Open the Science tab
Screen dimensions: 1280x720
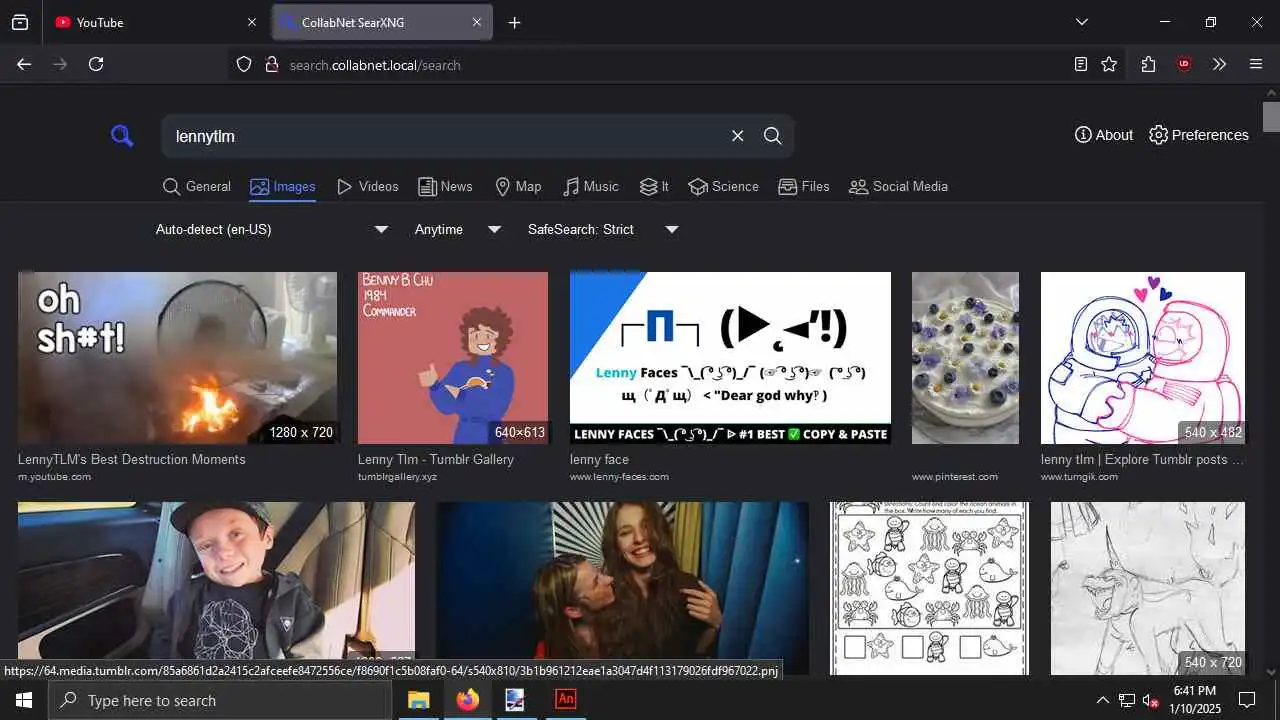tap(724, 187)
